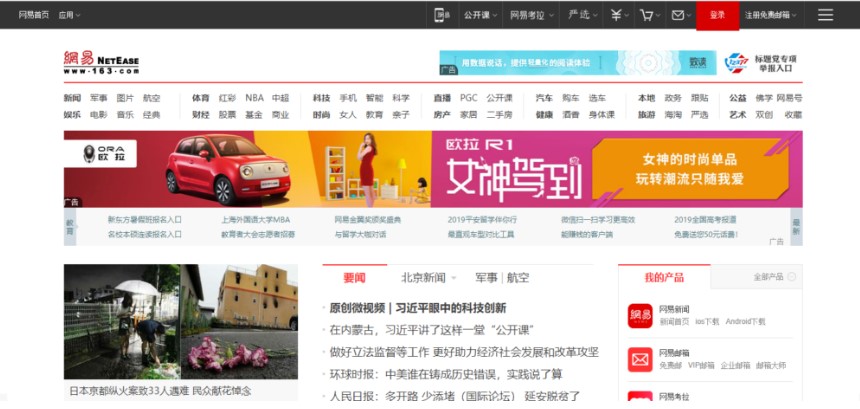The width and height of the screenshot is (860, 409).
Task: Click the 标题党专项举报入口 link
Action: tap(776, 63)
